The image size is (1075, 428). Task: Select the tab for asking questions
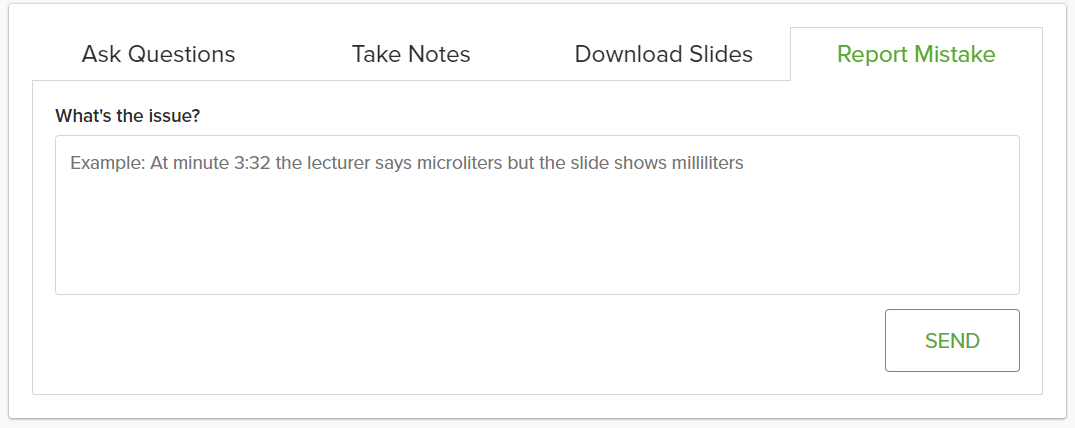(158, 54)
